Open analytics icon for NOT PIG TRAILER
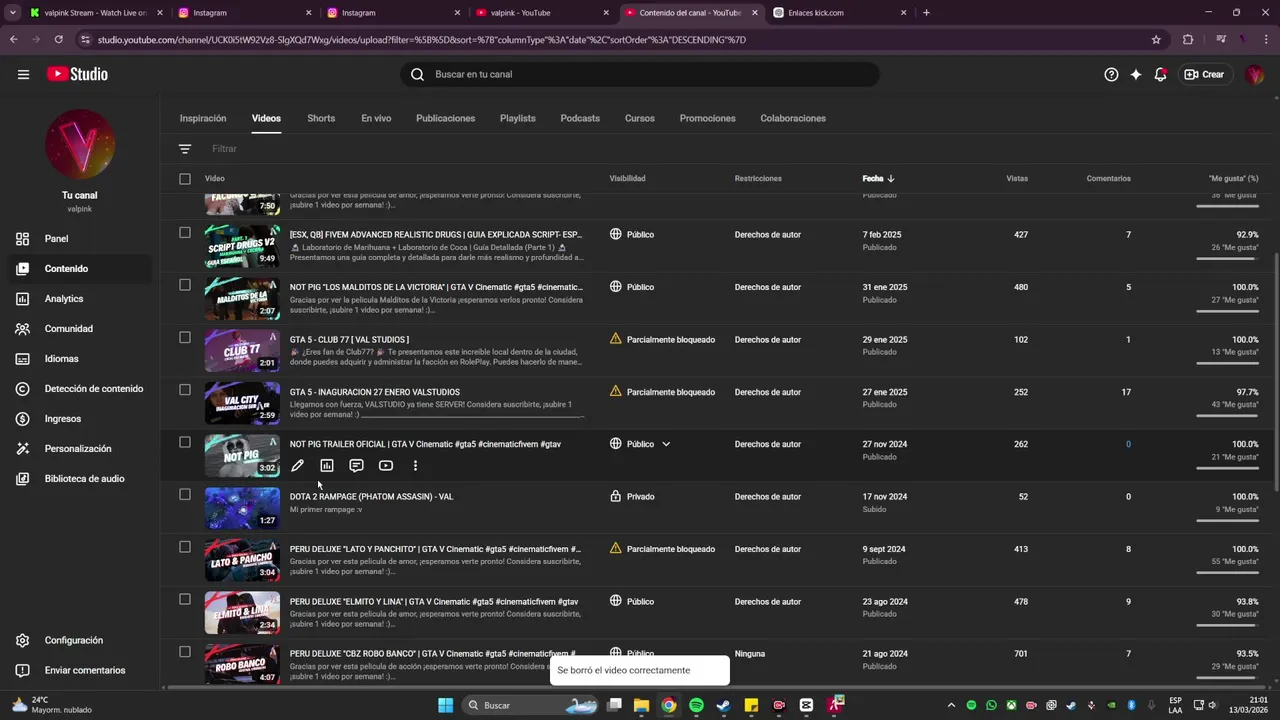1280x720 pixels. (327, 466)
